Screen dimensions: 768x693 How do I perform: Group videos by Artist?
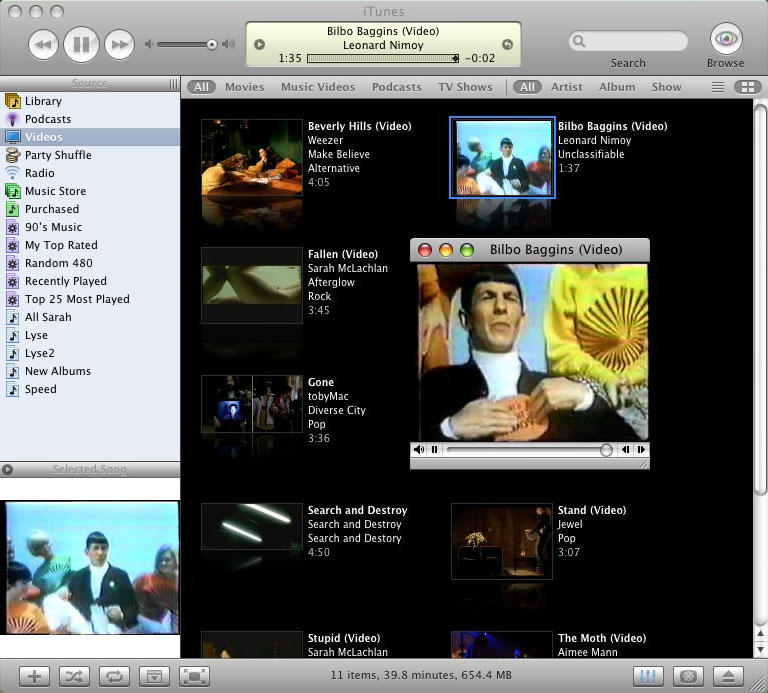pos(567,87)
